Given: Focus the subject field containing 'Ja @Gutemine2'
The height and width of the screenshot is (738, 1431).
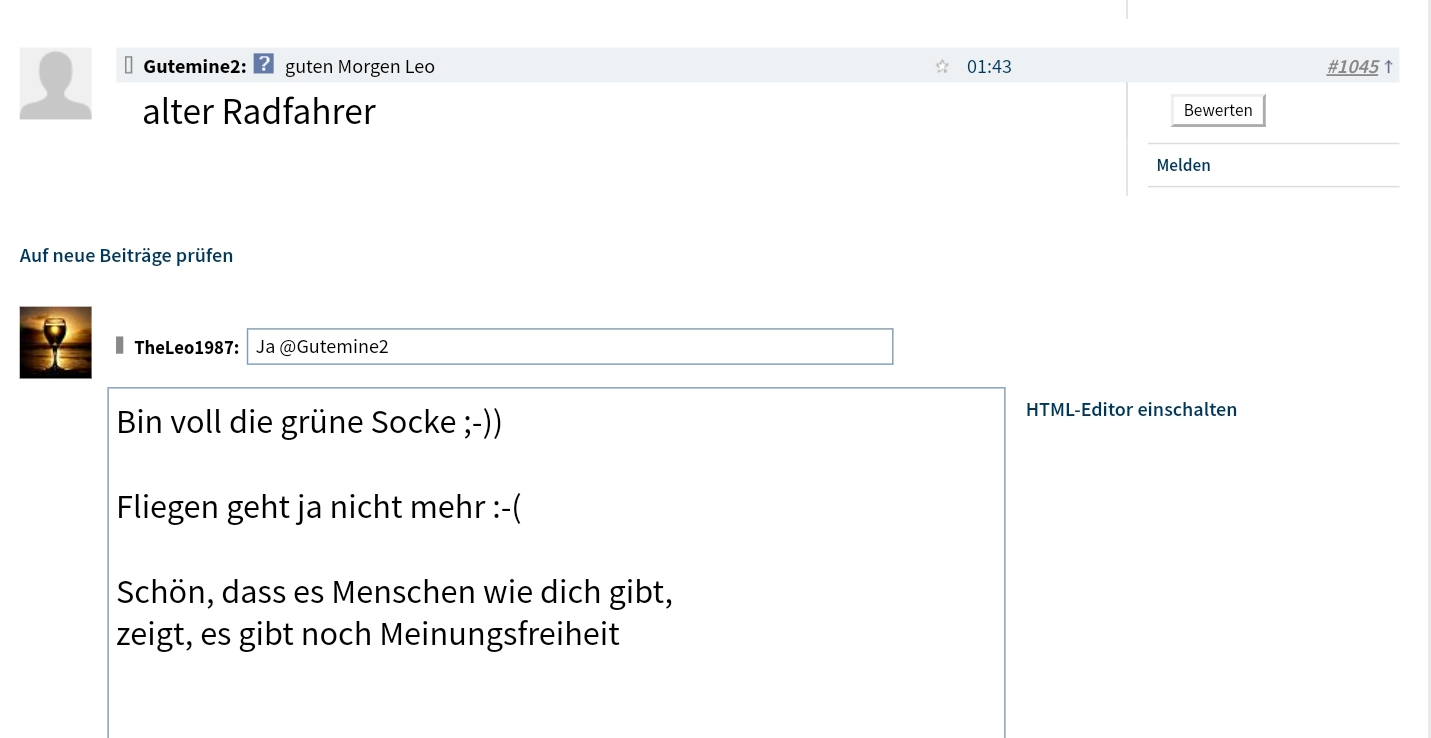Looking at the screenshot, I should (569, 347).
